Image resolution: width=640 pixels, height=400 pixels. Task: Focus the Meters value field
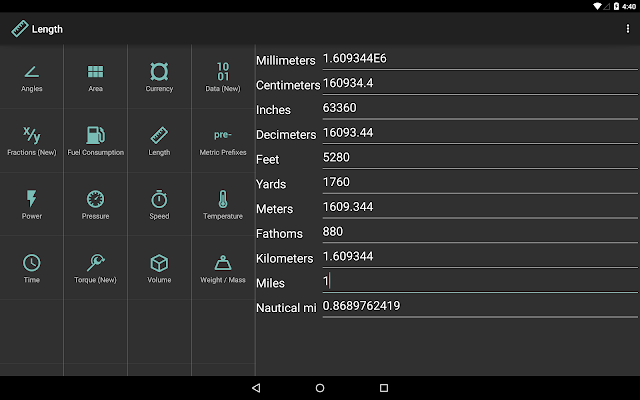point(480,207)
